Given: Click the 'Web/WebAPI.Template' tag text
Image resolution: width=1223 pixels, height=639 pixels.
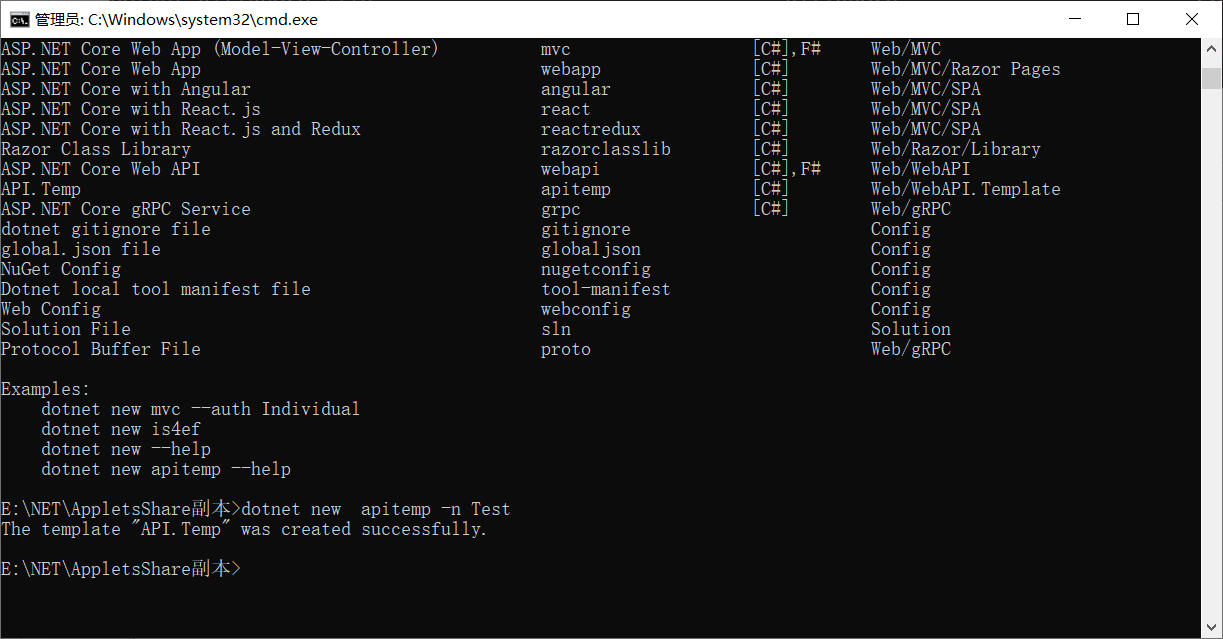Looking at the screenshot, I should tap(965, 189).
